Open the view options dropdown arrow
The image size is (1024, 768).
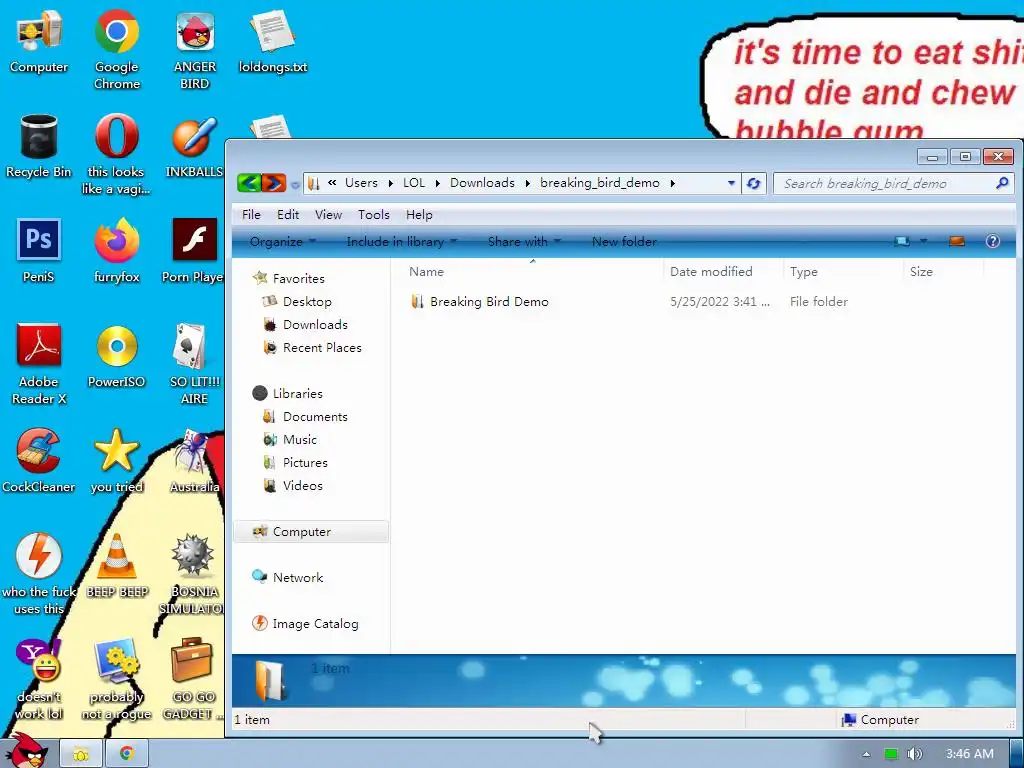pos(923,242)
